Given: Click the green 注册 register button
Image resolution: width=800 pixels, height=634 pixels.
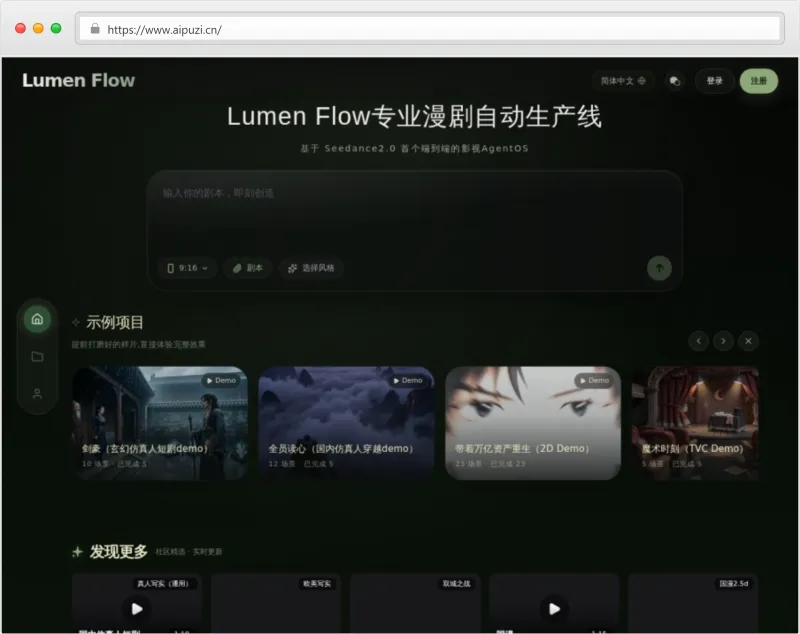Looking at the screenshot, I should [x=759, y=81].
